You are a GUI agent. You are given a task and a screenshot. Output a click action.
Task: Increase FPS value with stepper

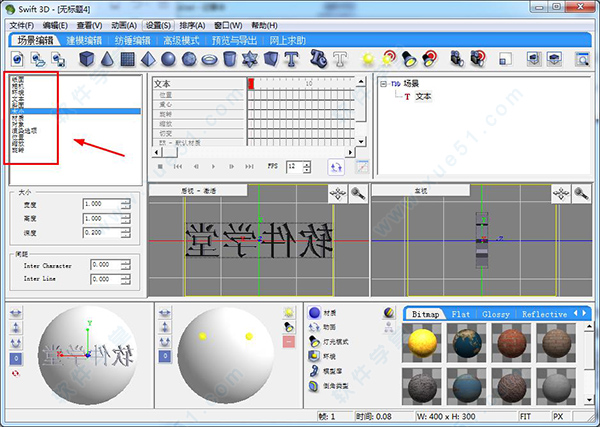307,164
